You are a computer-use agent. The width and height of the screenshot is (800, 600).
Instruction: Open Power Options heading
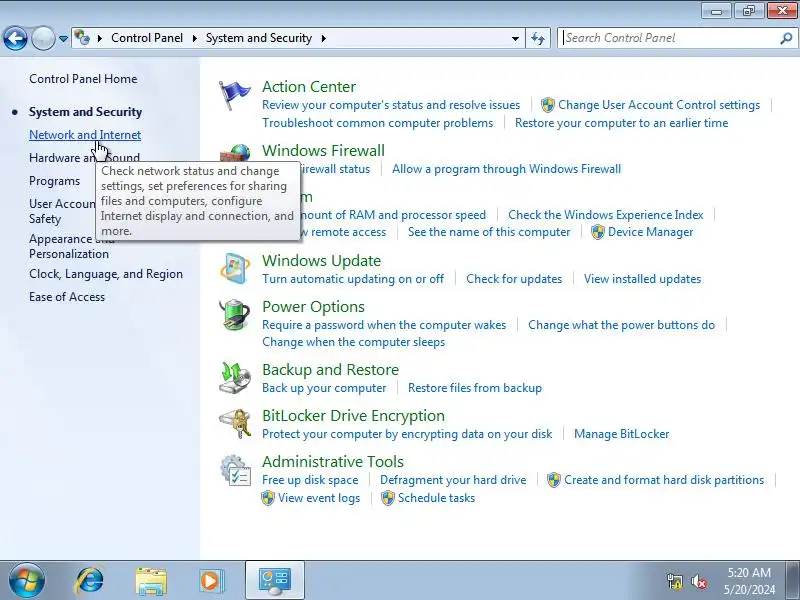[x=313, y=307]
